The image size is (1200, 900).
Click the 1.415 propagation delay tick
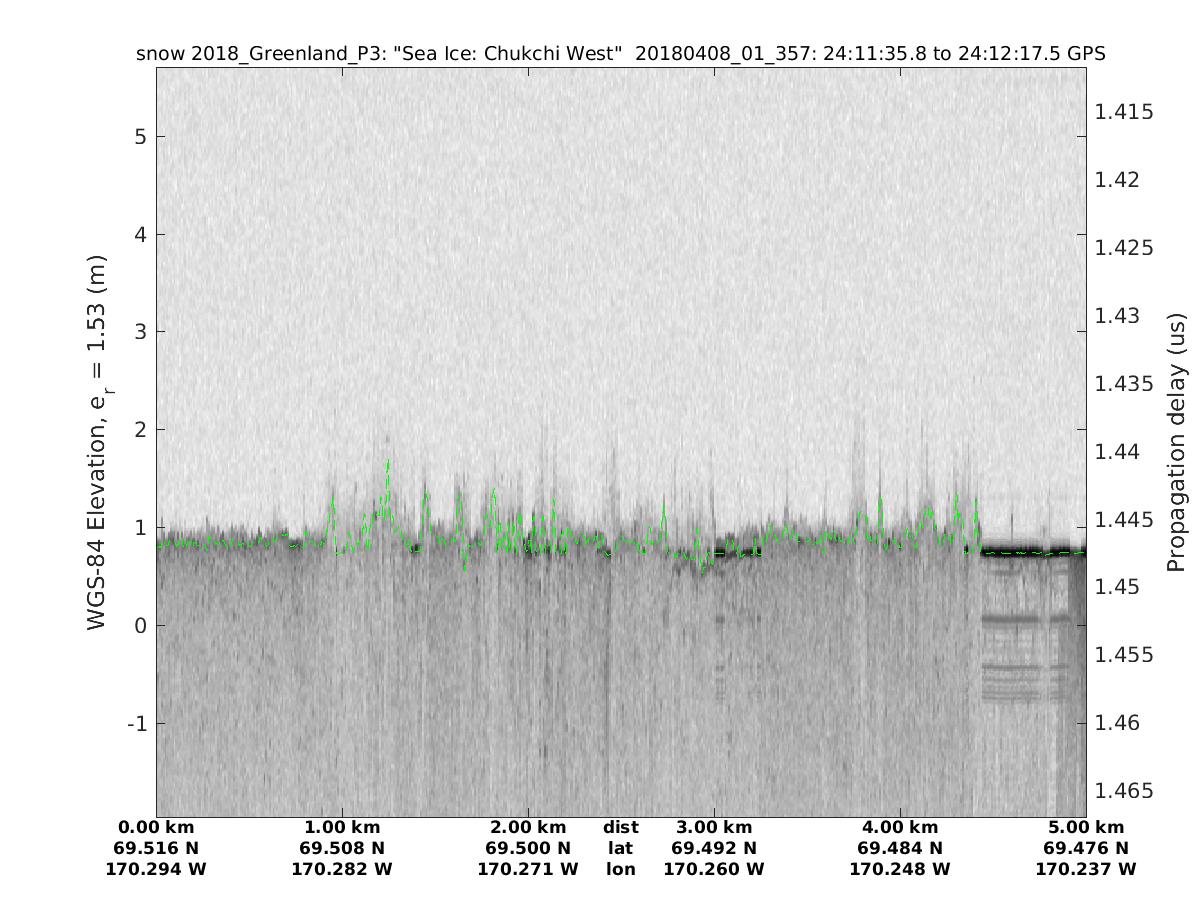tap(1124, 111)
